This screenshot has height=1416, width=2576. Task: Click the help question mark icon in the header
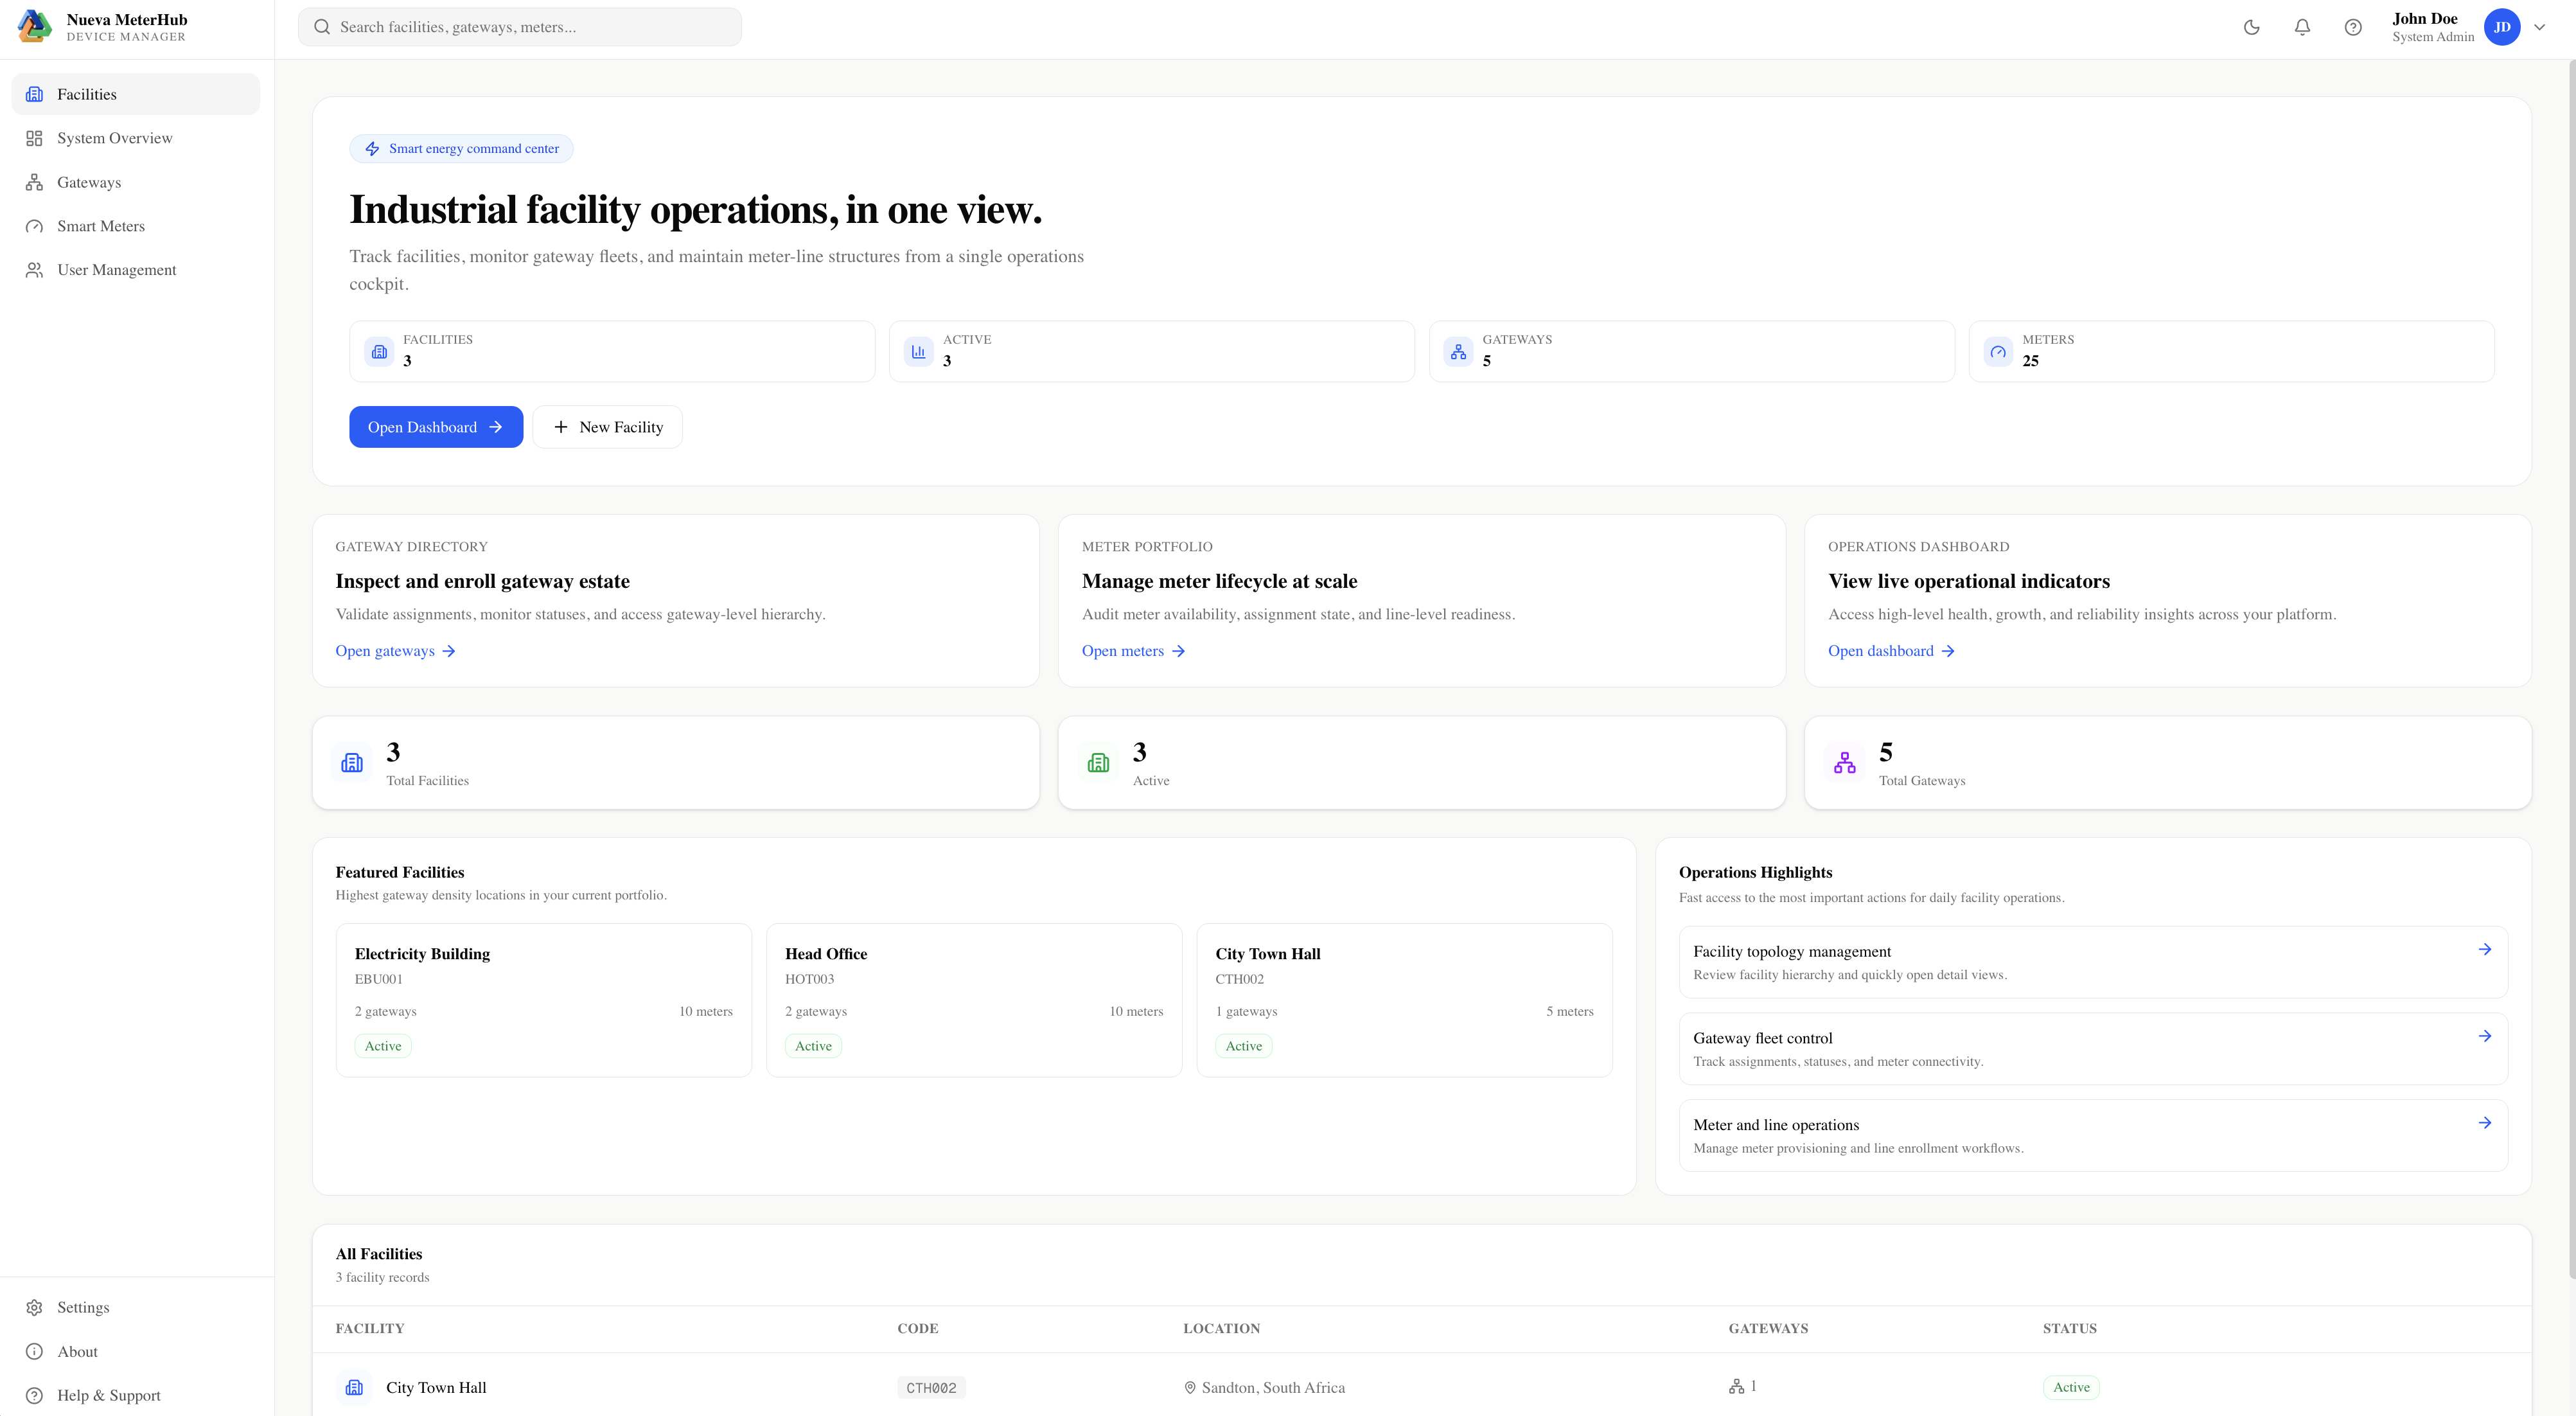(x=2353, y=27)
